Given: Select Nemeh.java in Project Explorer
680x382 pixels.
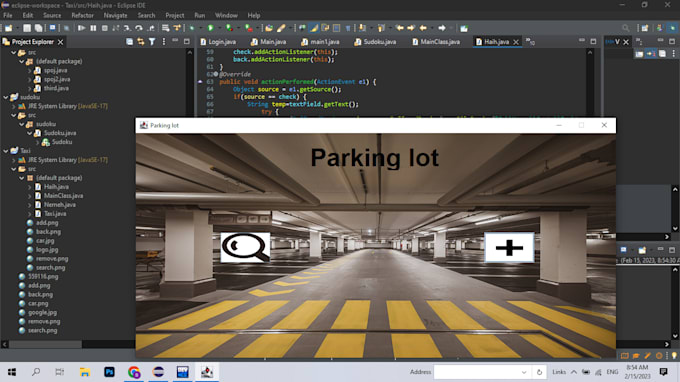Looking at the screenshot, I should point(59,205).
